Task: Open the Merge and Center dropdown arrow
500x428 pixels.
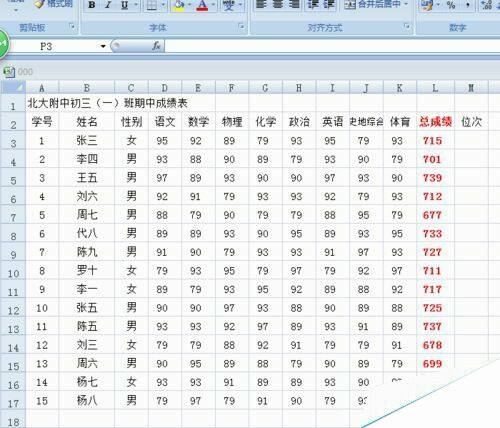Action: (x=406, y=4)
